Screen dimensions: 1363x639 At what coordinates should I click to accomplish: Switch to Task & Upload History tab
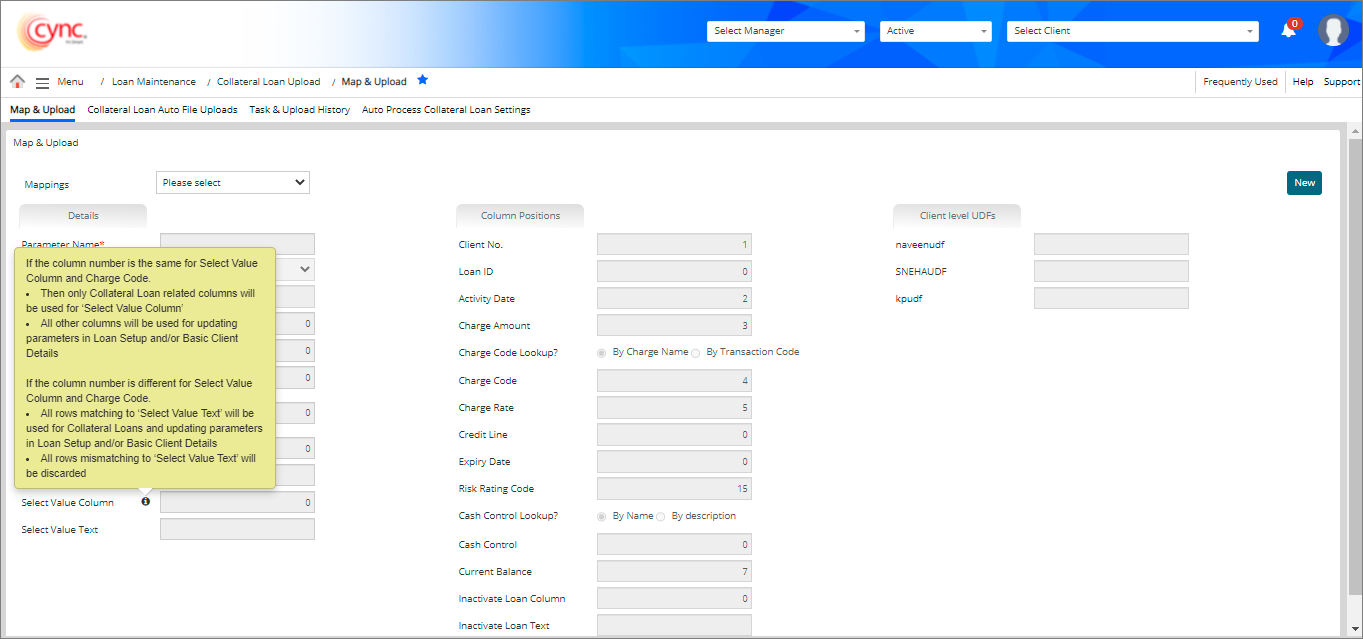299,110
